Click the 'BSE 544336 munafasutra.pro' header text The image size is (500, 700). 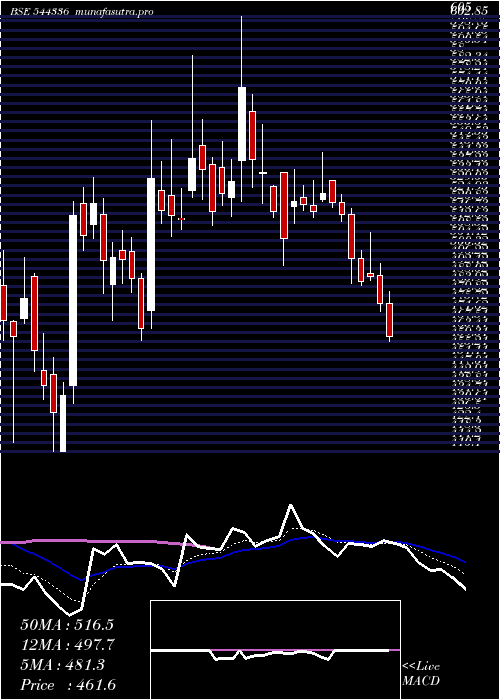pos(82,12)
